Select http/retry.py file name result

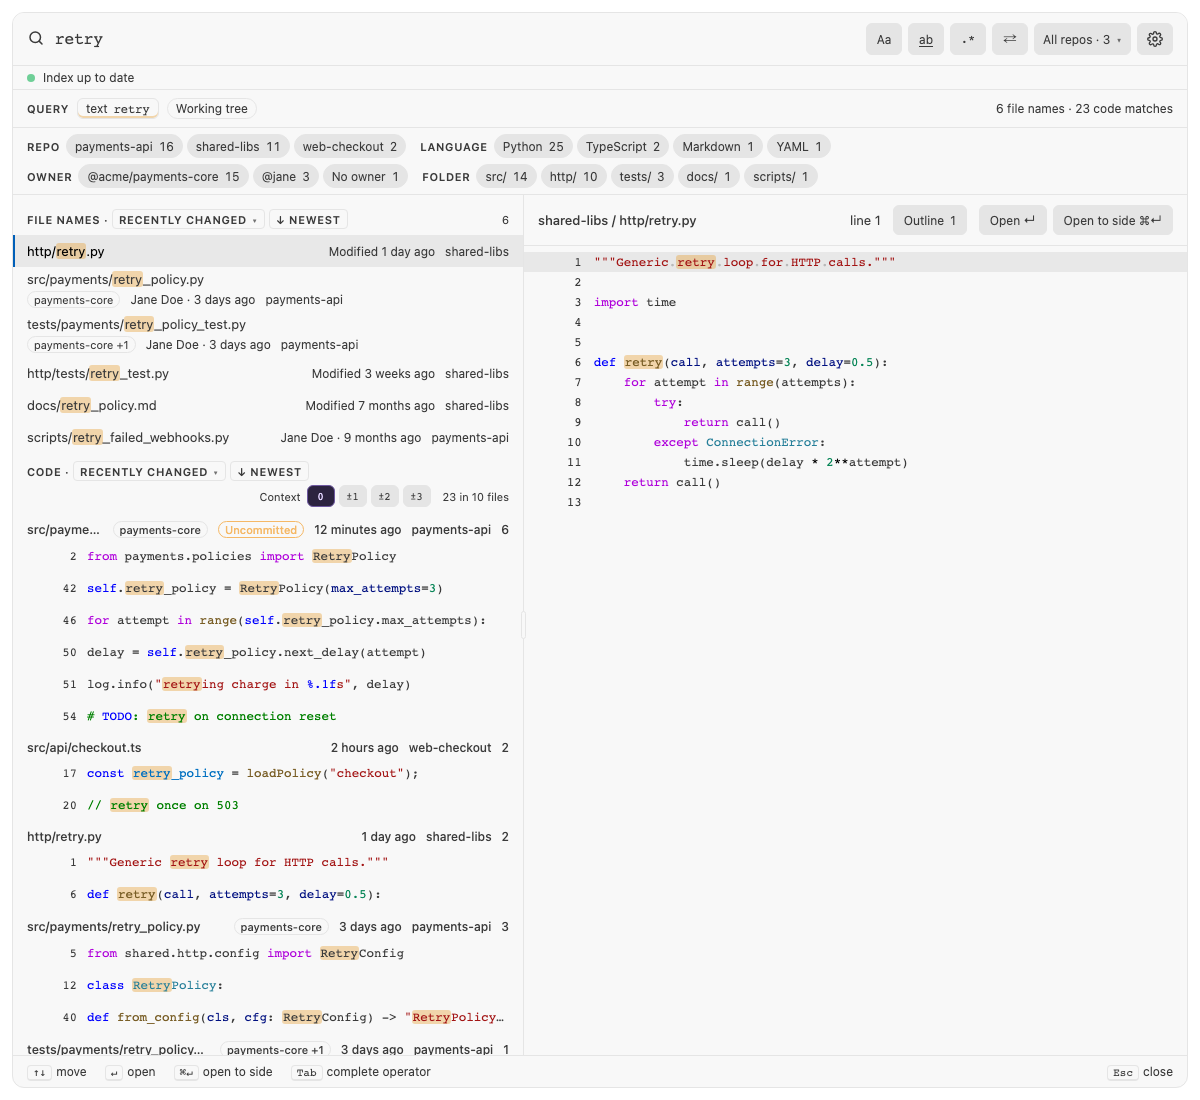click(268, 252)
